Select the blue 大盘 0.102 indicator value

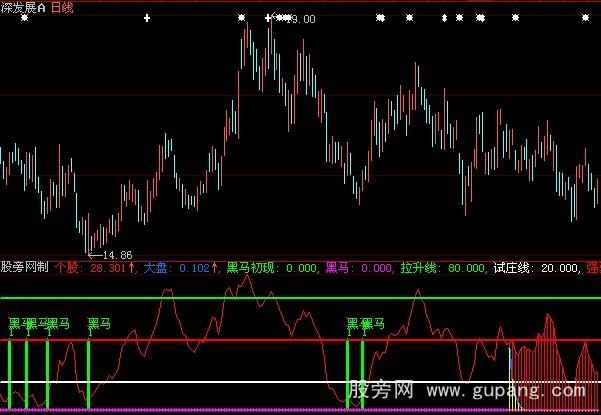click(180, 267)
